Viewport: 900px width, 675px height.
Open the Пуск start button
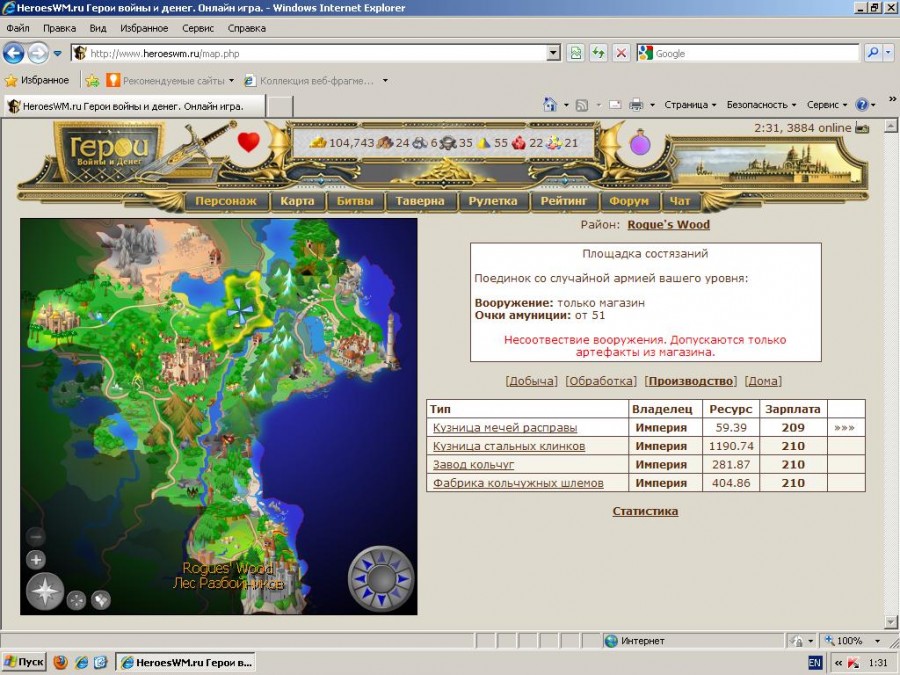pos(24,662)
